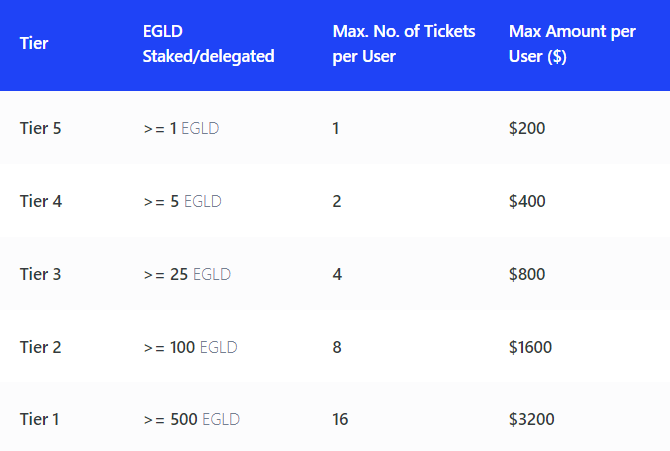Select the Tier 2 row label
The height and width of the screenshot is (451, 670).
[41, 347]
